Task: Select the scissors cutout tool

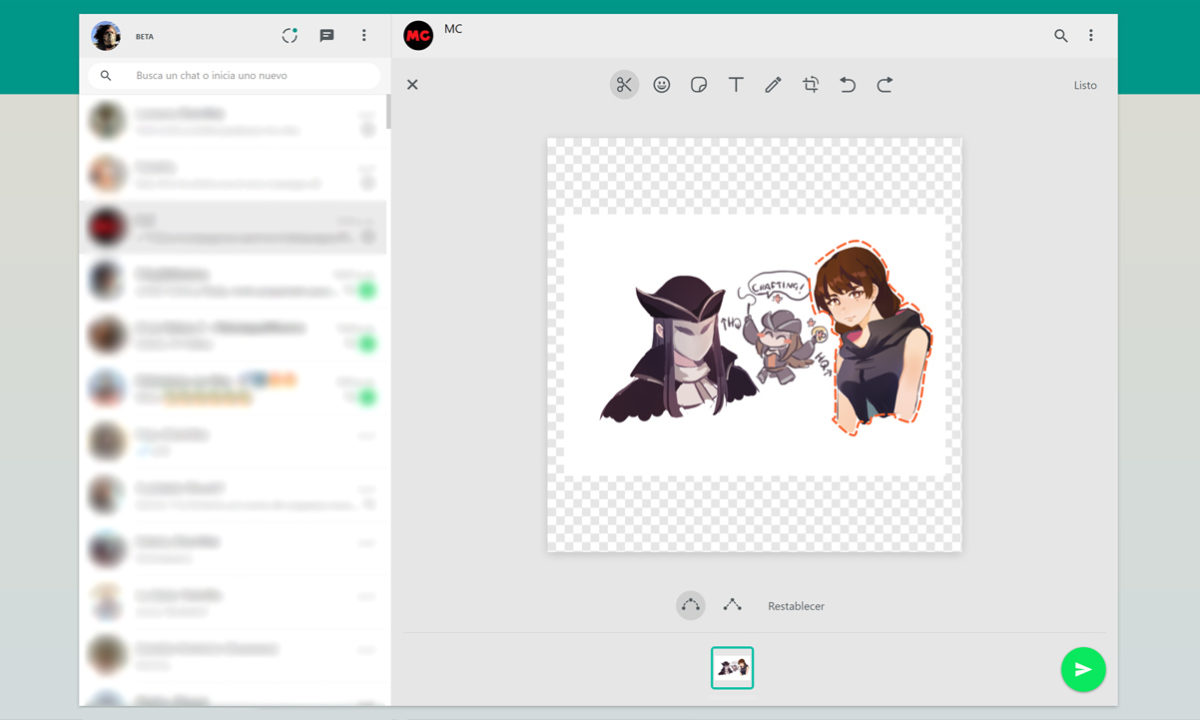Action: [x=624, y=85]
